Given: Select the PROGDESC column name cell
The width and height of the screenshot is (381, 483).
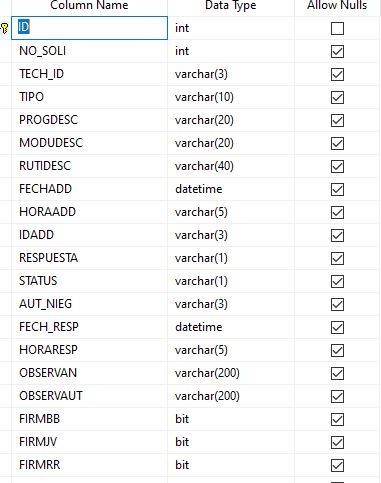Looking at the screenshot, I should [89, 120].
